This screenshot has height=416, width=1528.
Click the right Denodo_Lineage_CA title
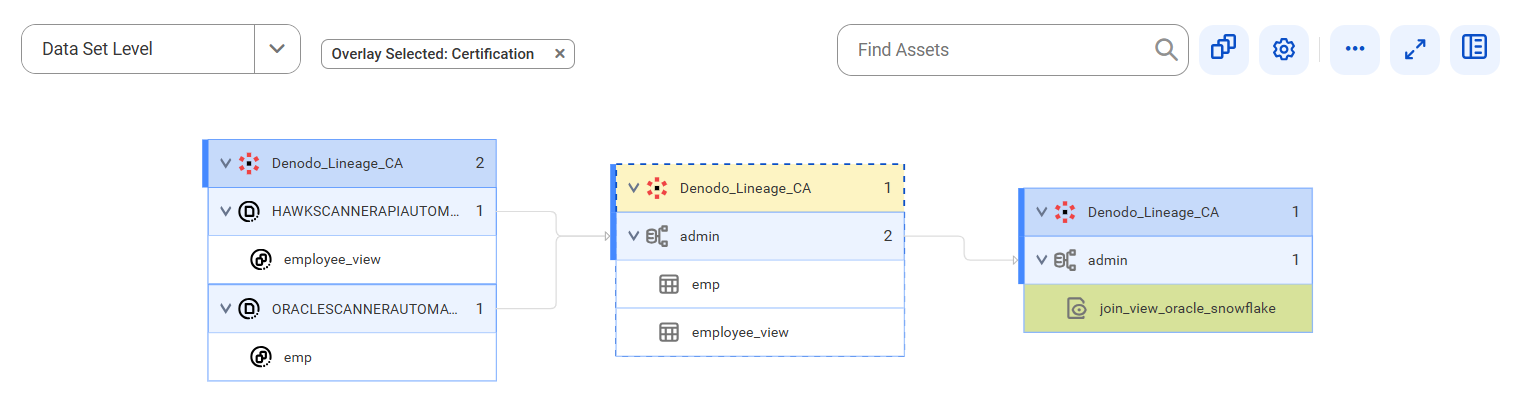point(1153,212)
